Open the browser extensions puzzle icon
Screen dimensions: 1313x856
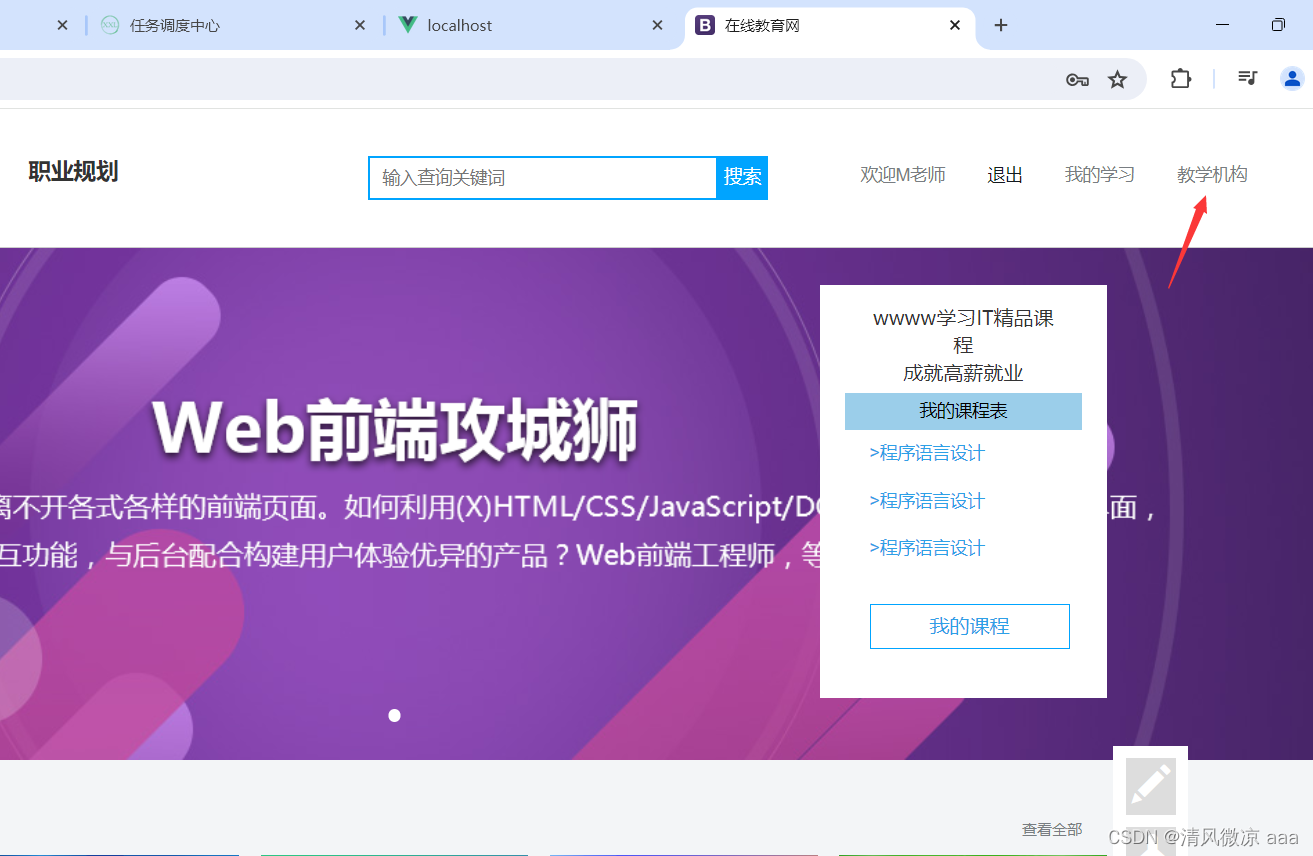tap(1181, 79)
